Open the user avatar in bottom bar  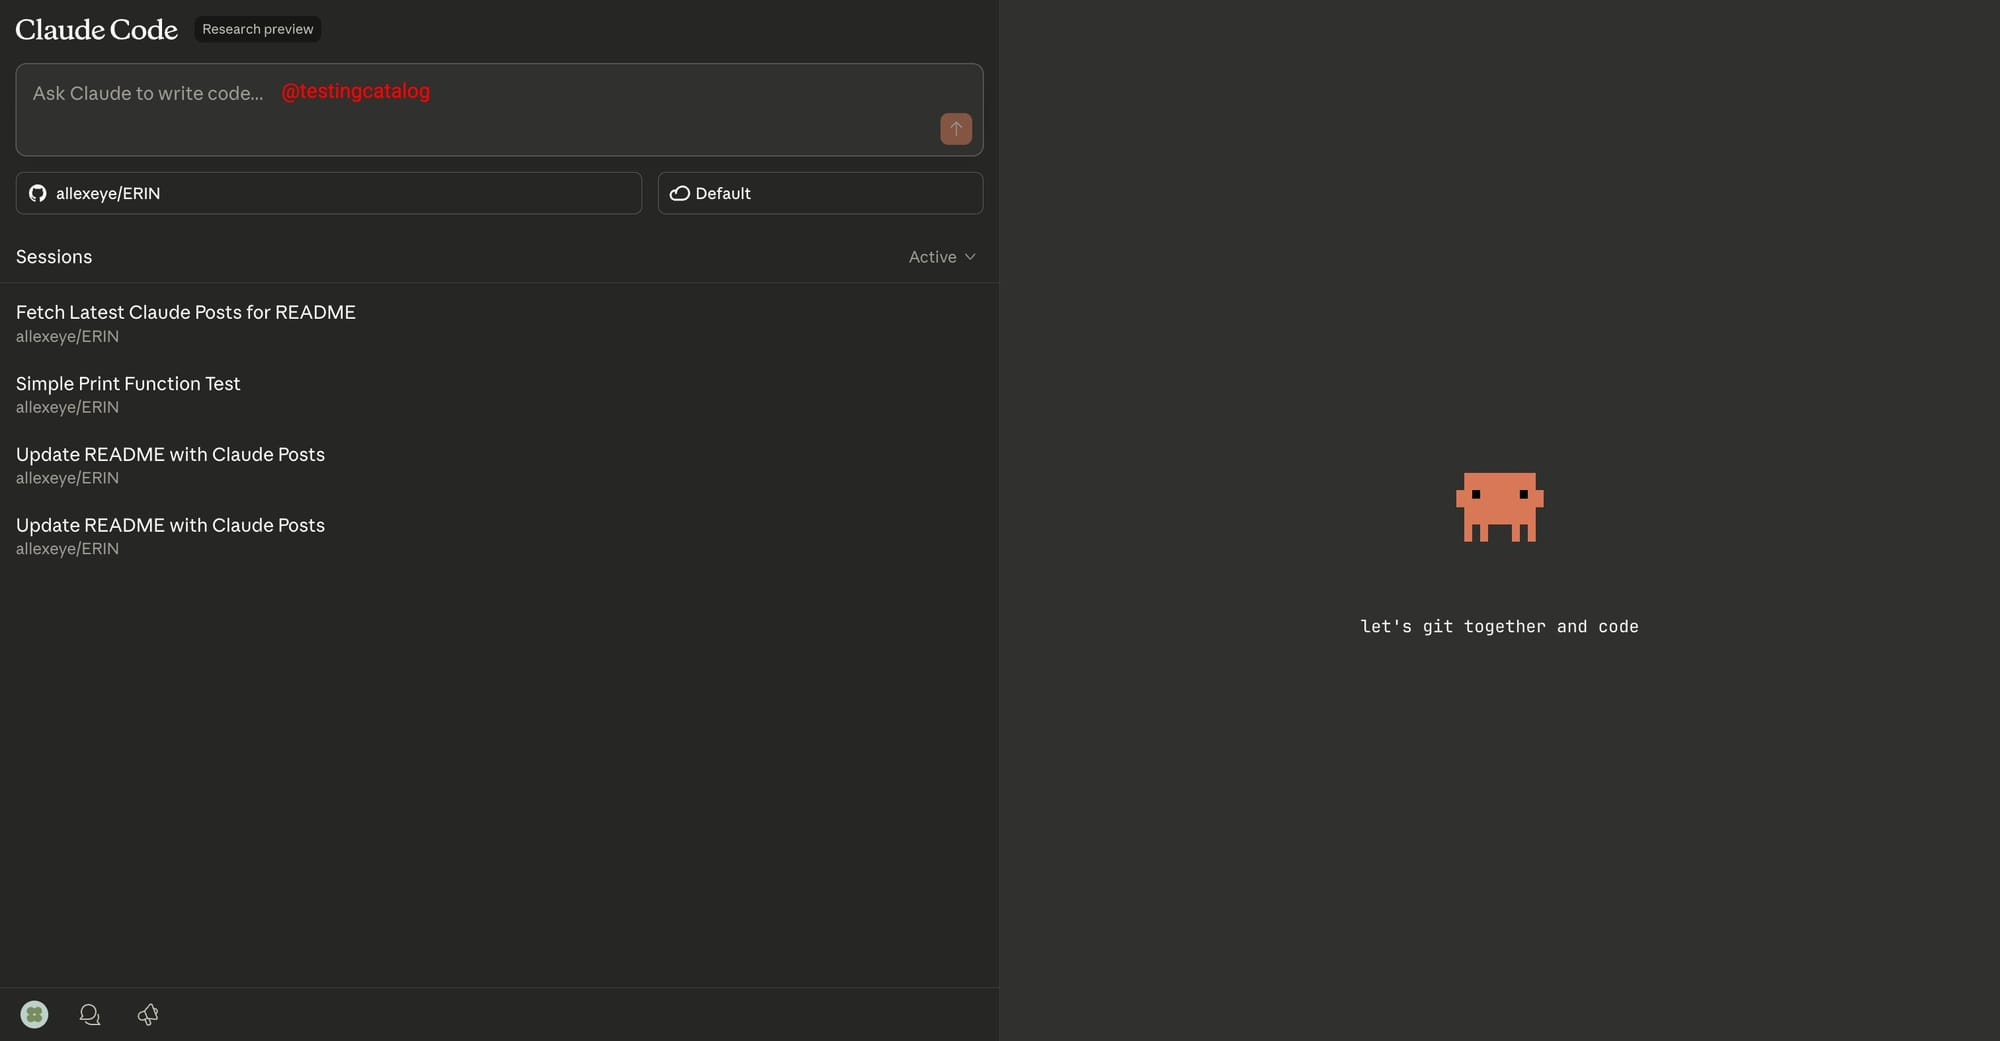(x=34, y=1015)
